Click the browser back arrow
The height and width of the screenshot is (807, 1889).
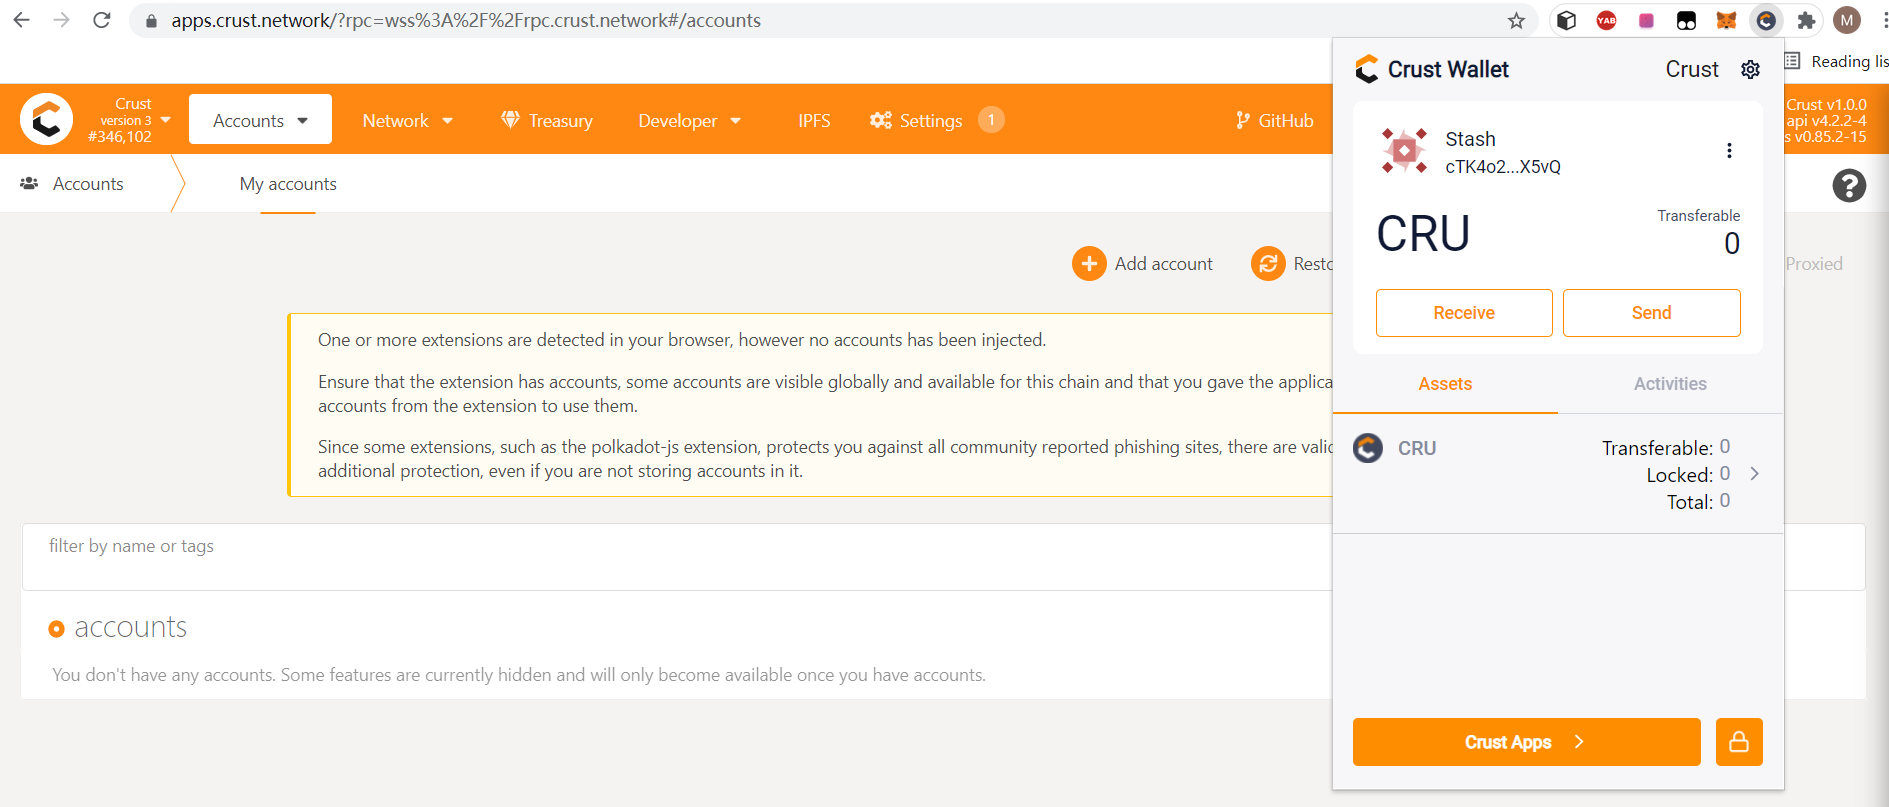tap(21, 20)
